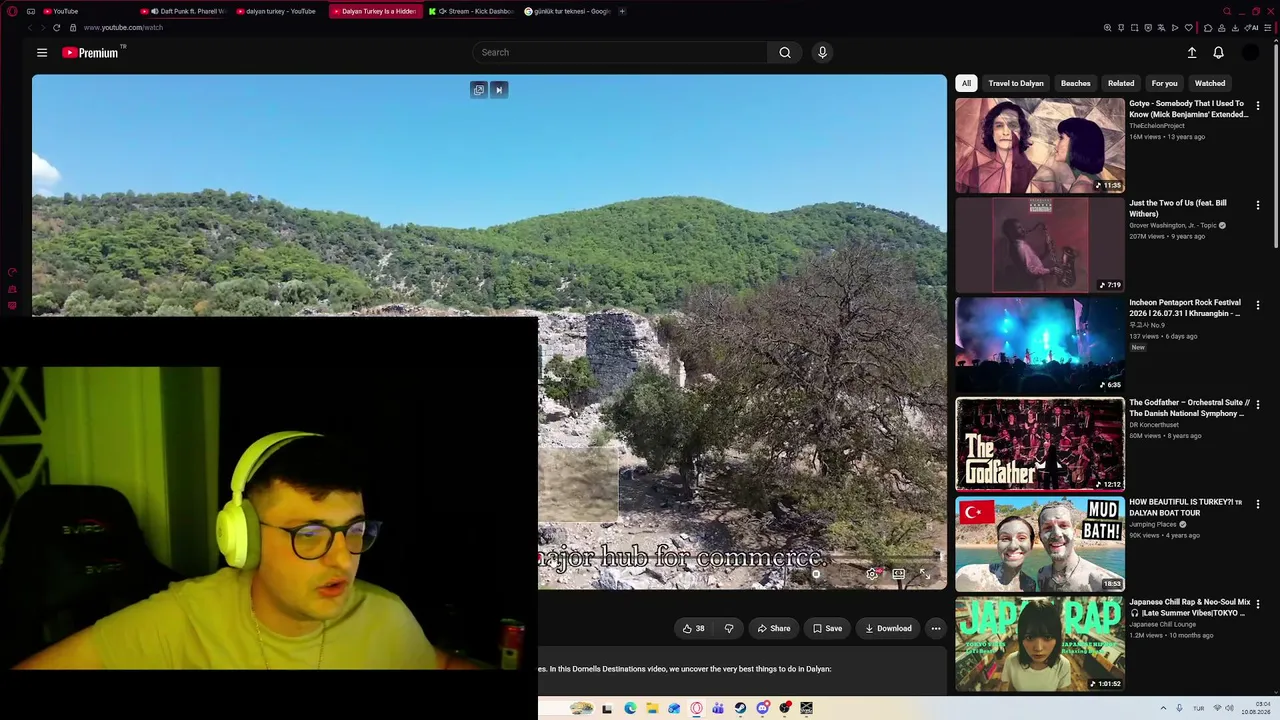This screenshot has height=720, width=1280.
Task: Switch the player to theater mode
Action: (x=898, y=574)
